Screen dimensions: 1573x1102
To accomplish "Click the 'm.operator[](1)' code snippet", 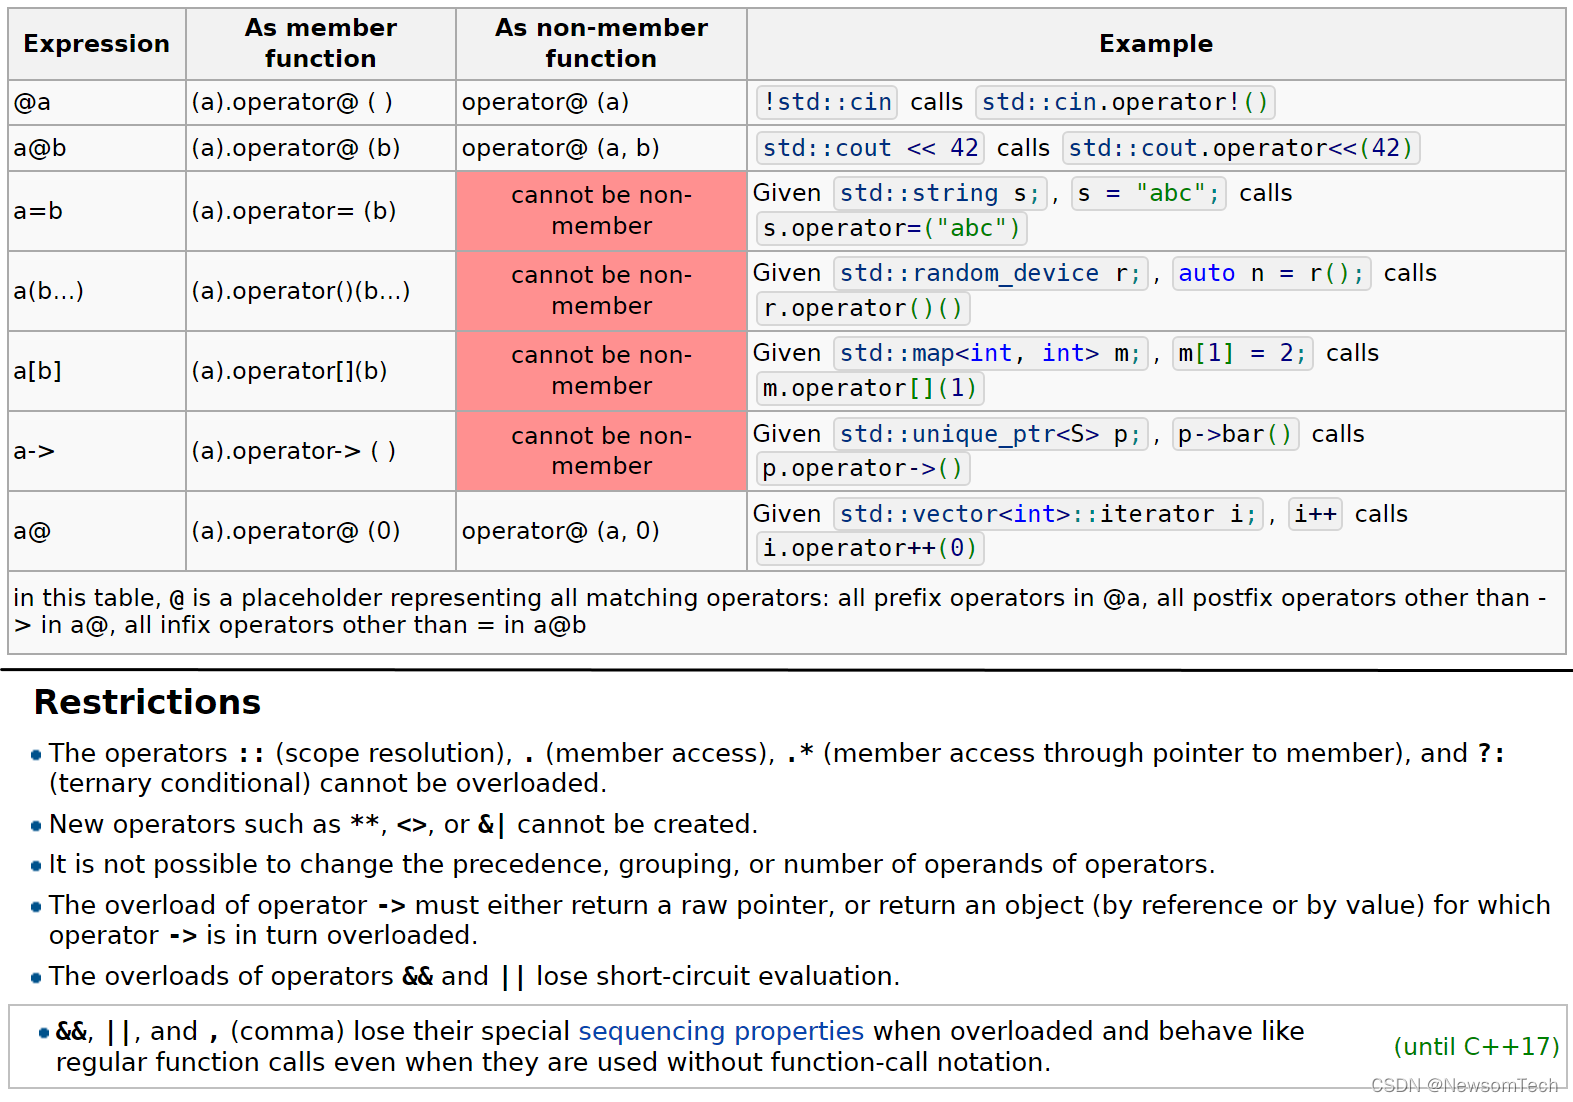I will pos(870,388).
